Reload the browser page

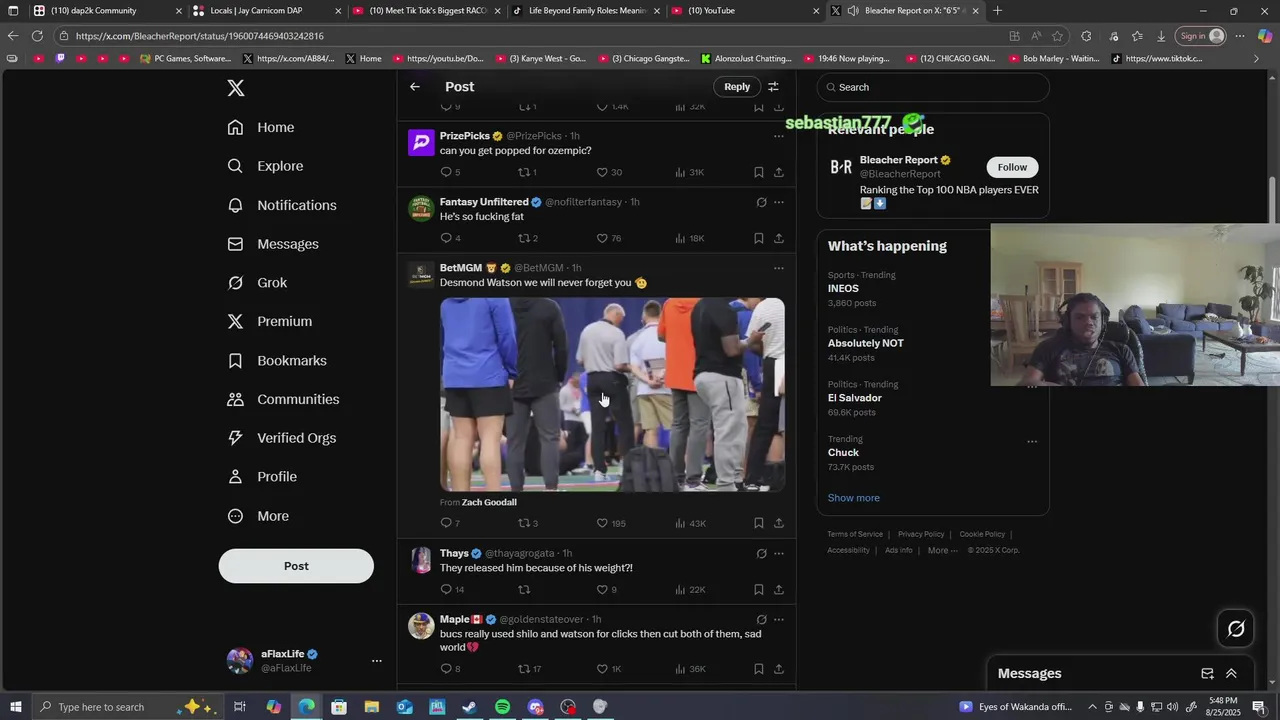pos(37,36)
